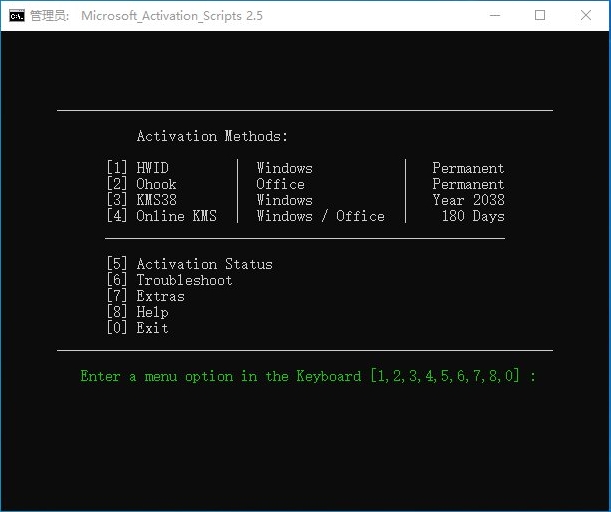Click 'Windows / Office' in the Online KMS row
The height and width of the screenshot is (512, 611).
(x=320, y=216)
